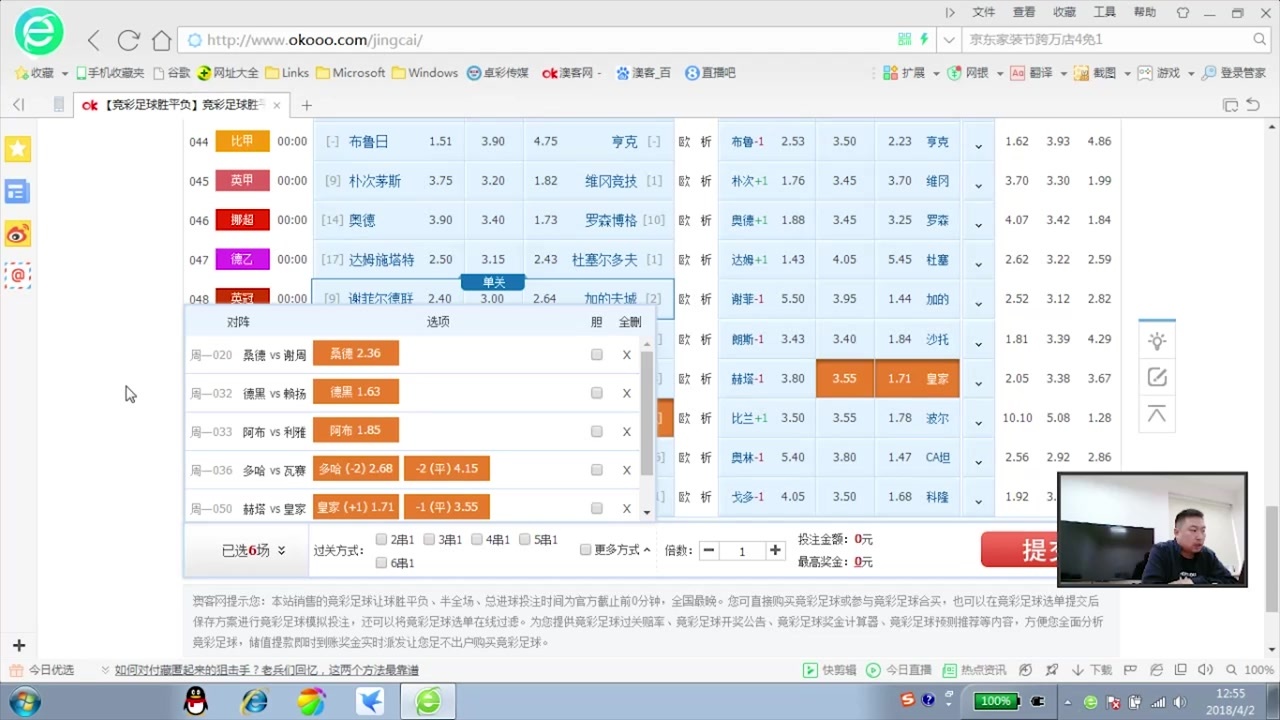The image size is (1280, 720).
Task: Open the QQ icon in the taskbar
Action: coord(196,702)
